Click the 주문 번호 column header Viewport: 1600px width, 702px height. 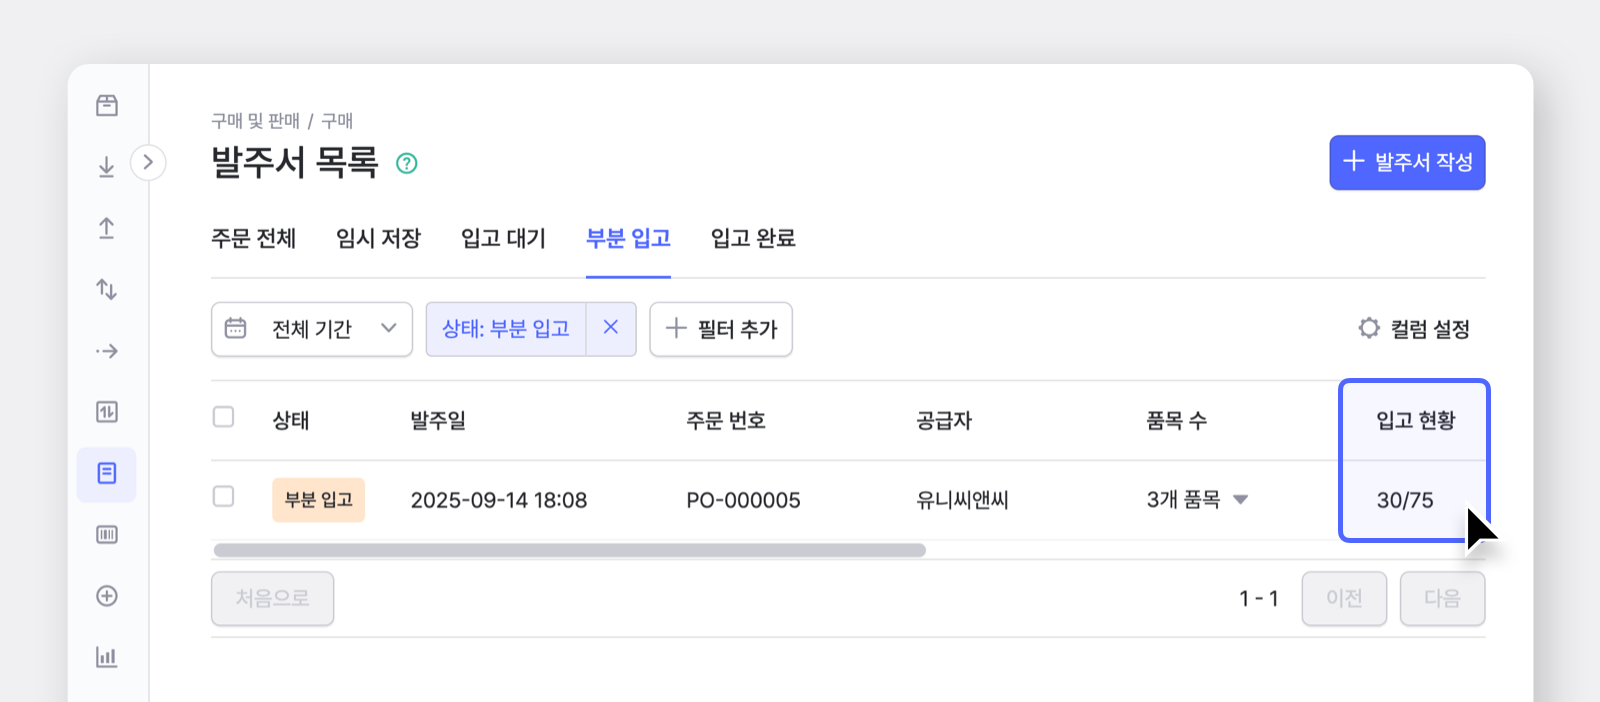click(x=726, y=420)
